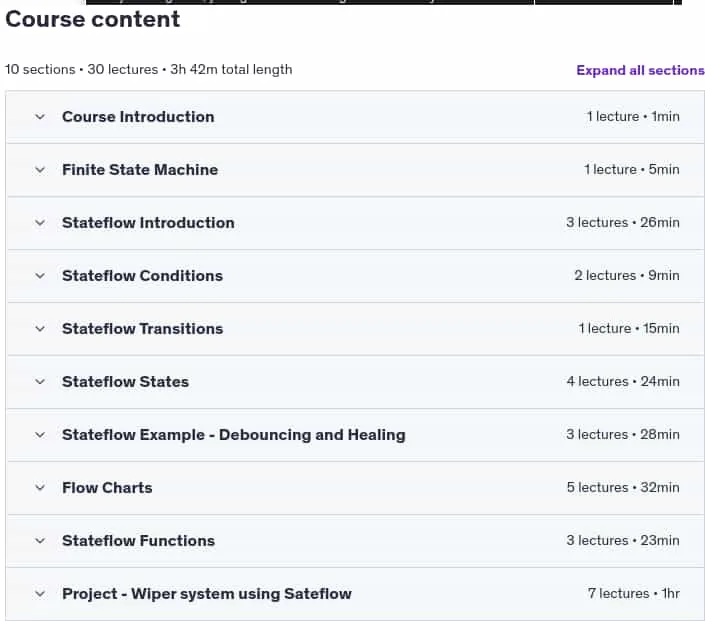Expand Stateflow Functions chevron arrow
Viewport: 705px width, 621px height.
[40, 541]
